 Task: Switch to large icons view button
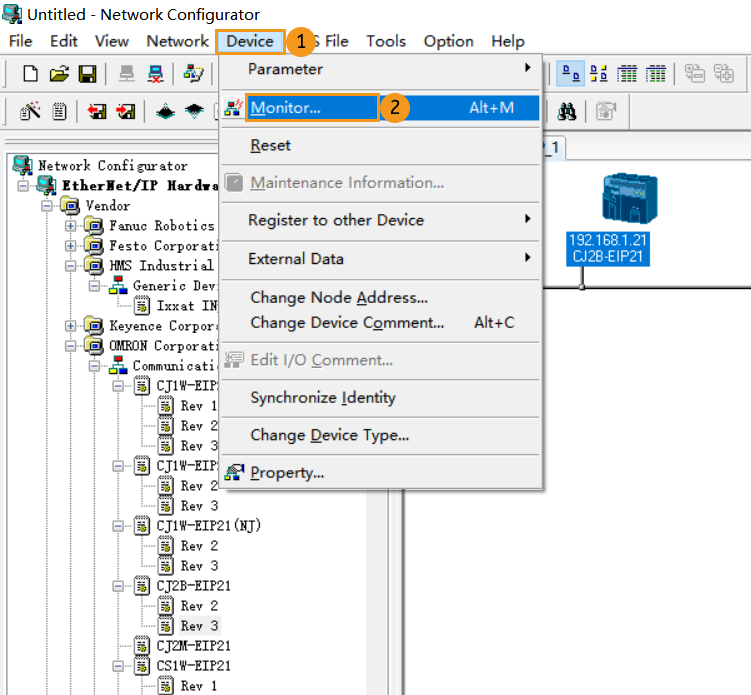(x=571, y=74)
